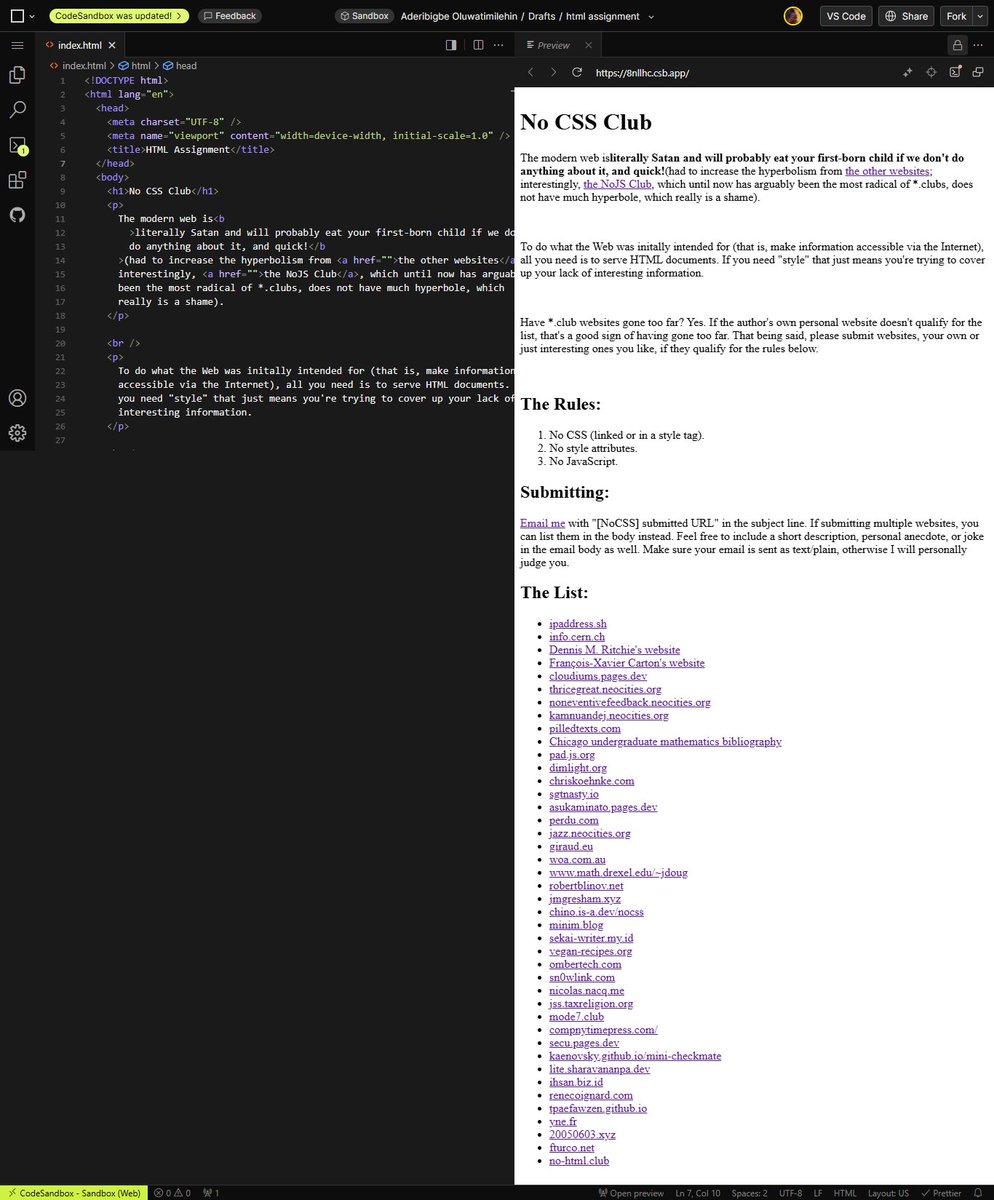Select the index.html editor tab
The height and width of the screenshot is (1200, 994).
coord(79,45)
